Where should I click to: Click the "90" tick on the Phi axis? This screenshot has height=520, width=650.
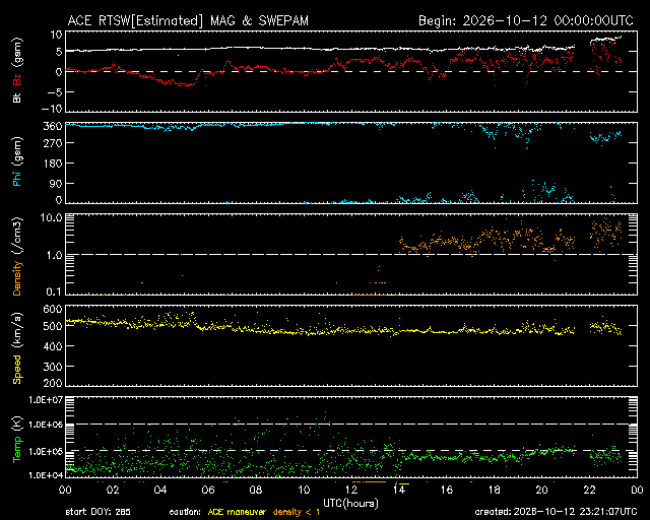pyautogui.click(x=56, y=183)
